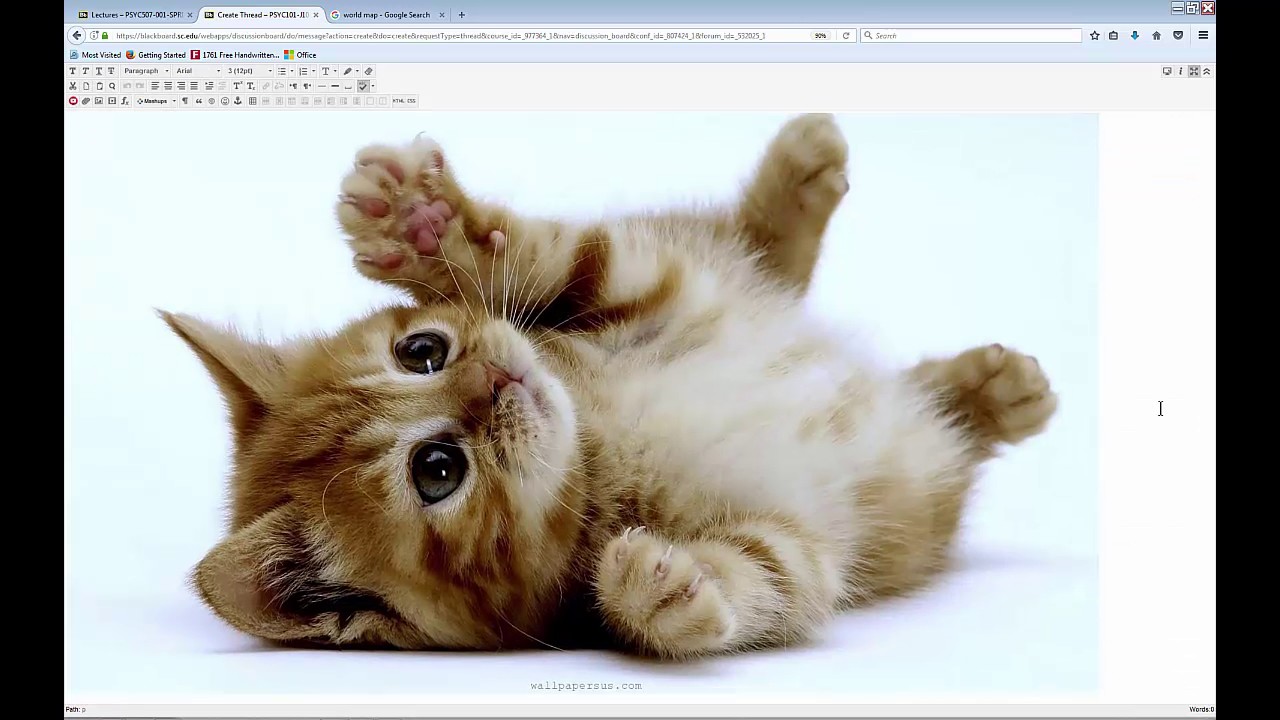
Task: Expand bullet list style options arrow
Action: pyautogui.click(x=291, y=71)
